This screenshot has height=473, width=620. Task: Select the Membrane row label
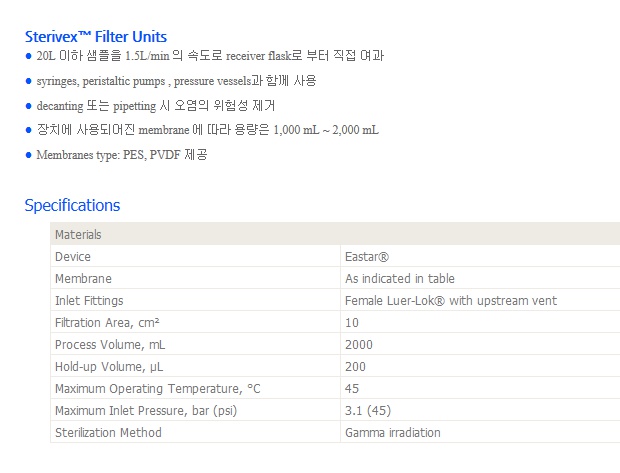[x=83, y=279]
